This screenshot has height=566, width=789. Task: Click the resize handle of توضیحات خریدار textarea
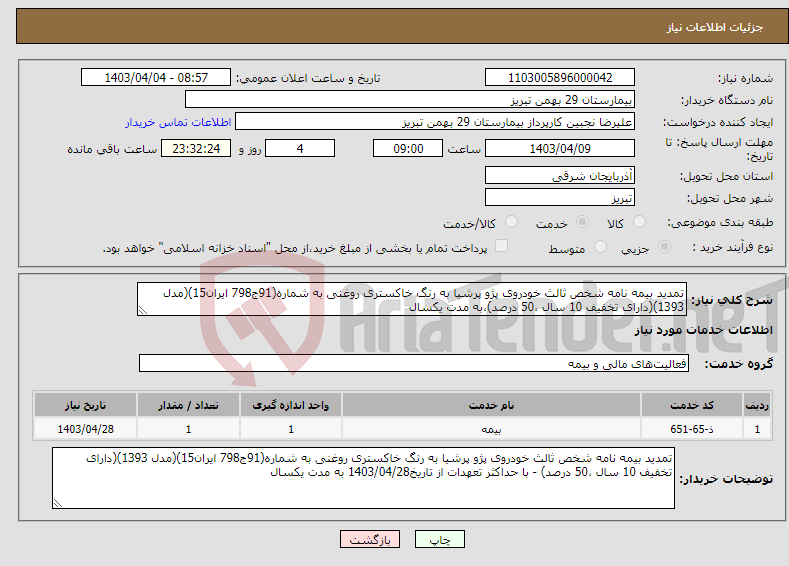(x=58, y=503)
